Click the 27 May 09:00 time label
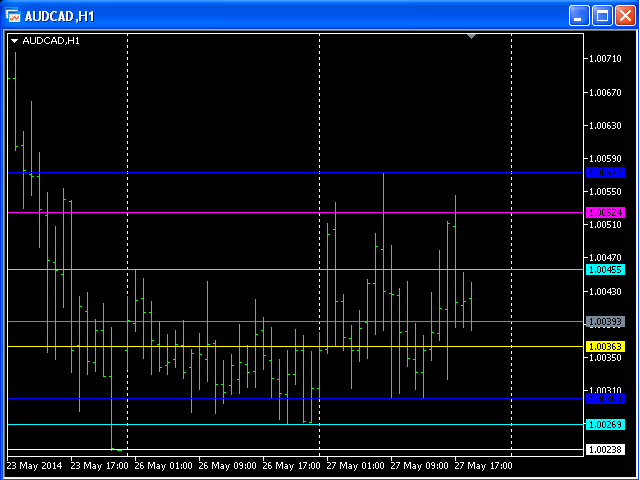 point(420,466)
